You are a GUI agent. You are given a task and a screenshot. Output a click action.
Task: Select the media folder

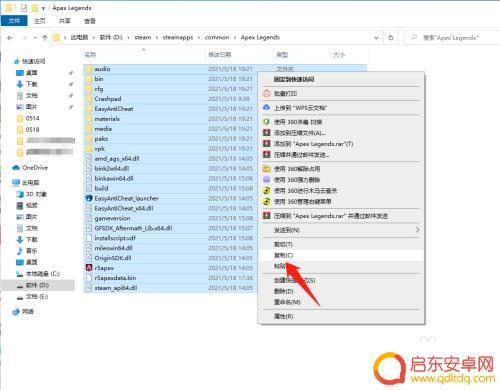[x=103, y=129]
